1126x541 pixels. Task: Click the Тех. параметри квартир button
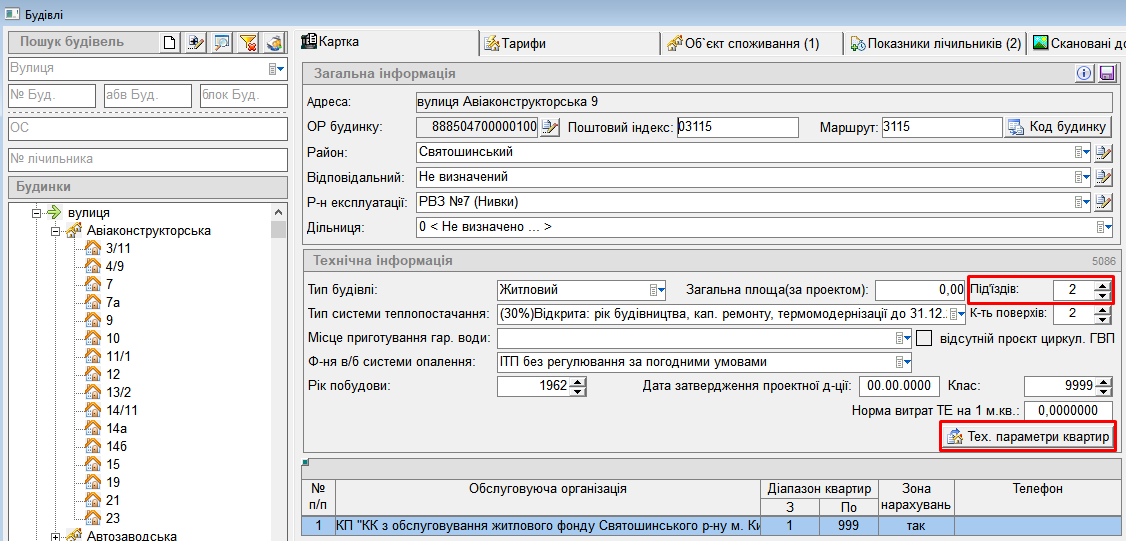tap(1028, 438)
